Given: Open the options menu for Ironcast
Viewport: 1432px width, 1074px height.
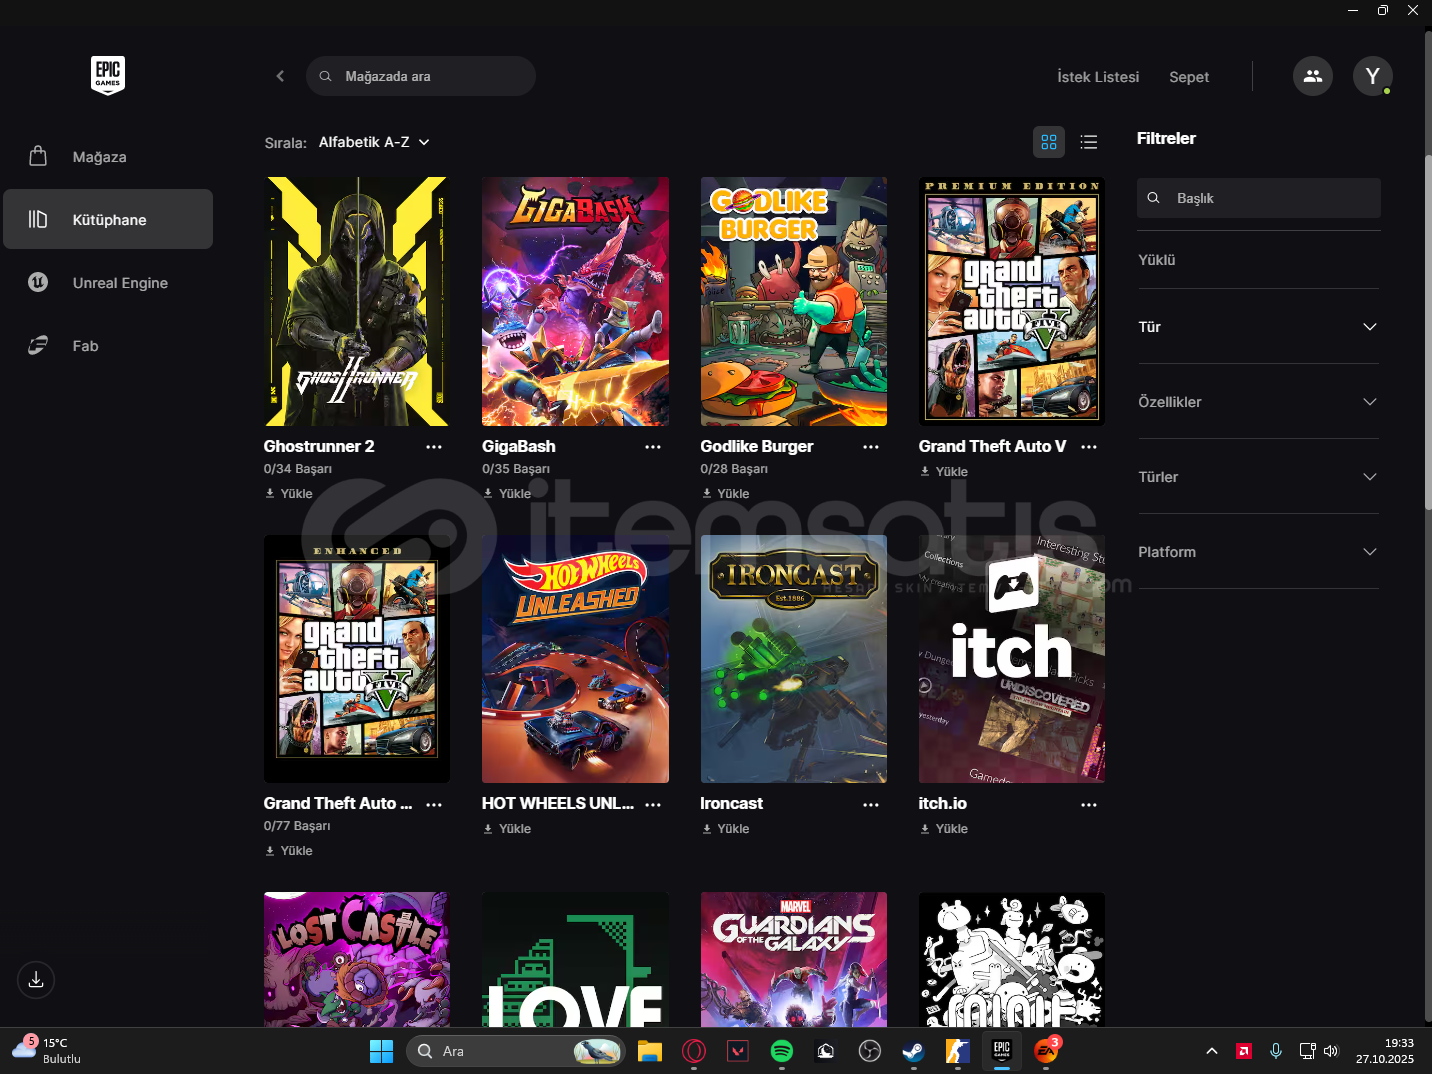Looking at the screenshot, I should (871, 804).
